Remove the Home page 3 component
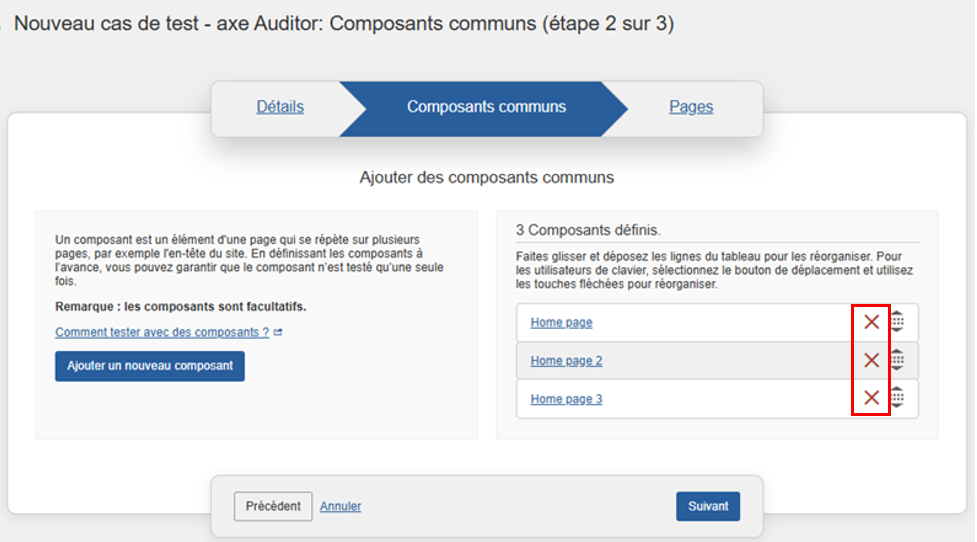Image resolution: width=977 pixels, height=542 pixels. (x=871, y=398)
